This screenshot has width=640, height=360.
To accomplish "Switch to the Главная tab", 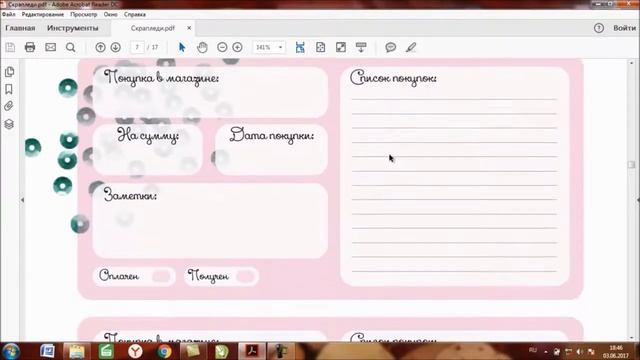I will point(20,28).
